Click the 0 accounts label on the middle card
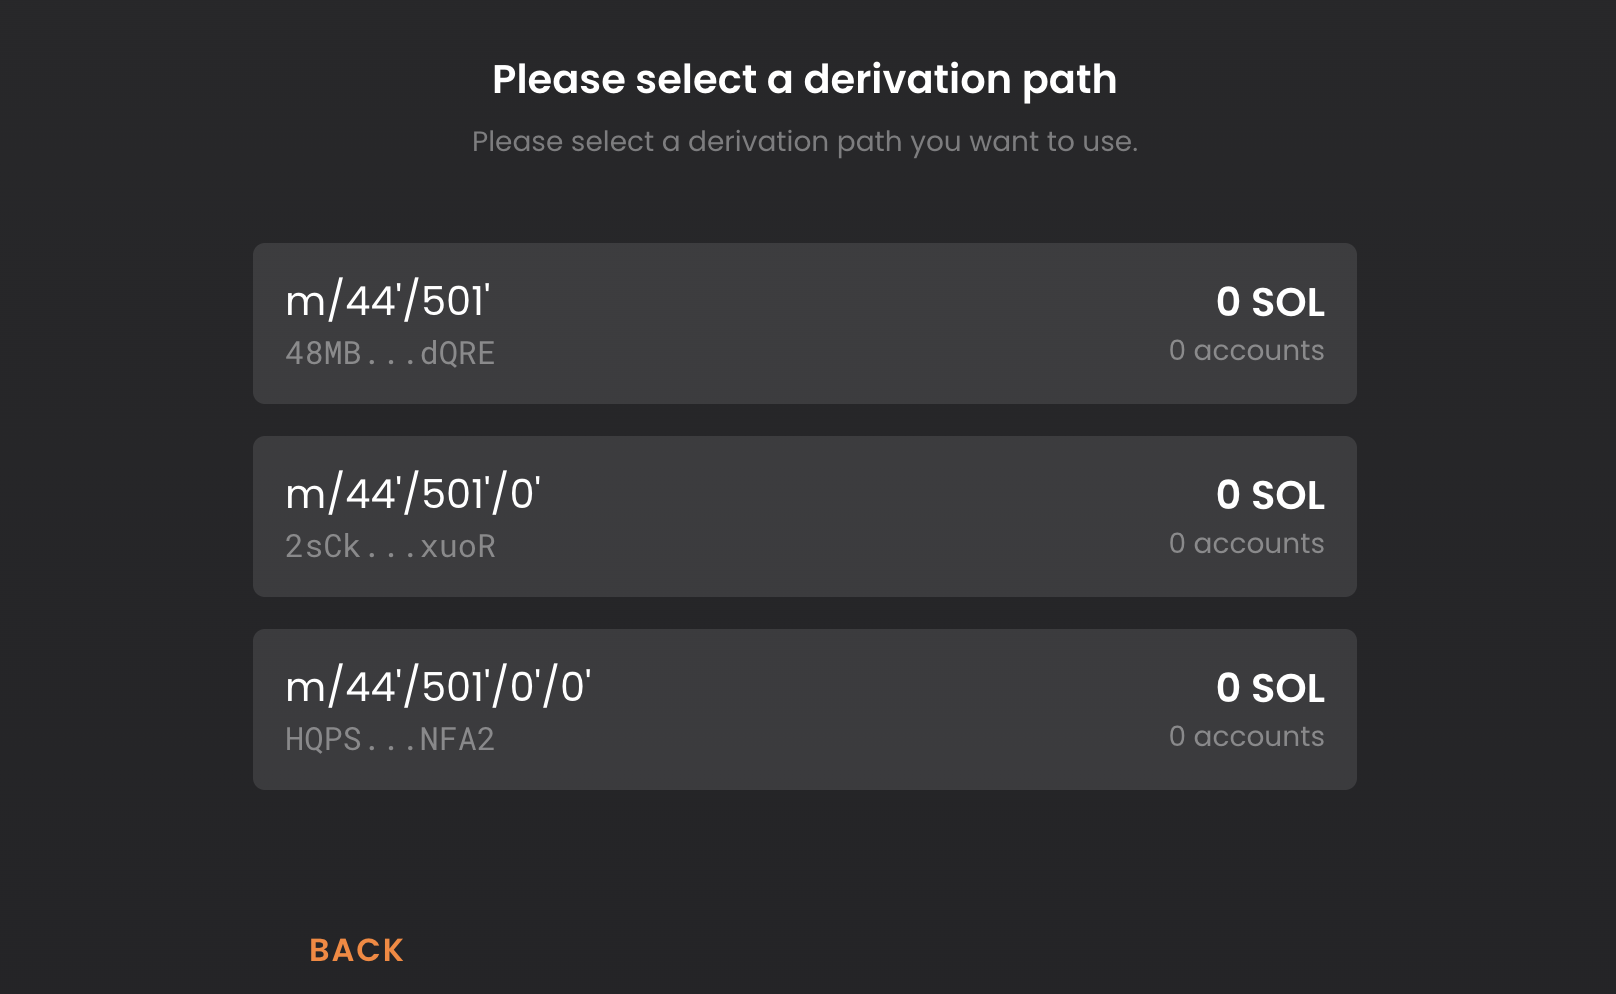This screenshot has width=1616, height=994. (1246, 543)
